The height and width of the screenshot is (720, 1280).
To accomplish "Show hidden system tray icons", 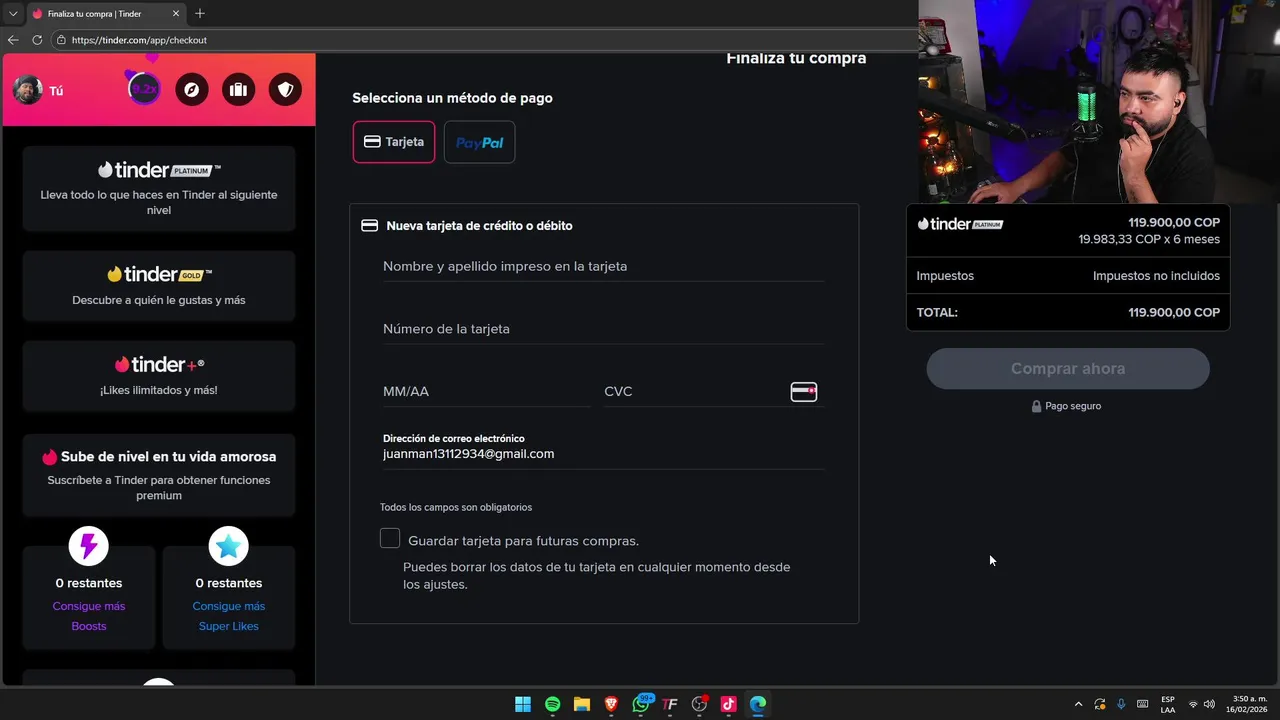I will (1078, 704).
